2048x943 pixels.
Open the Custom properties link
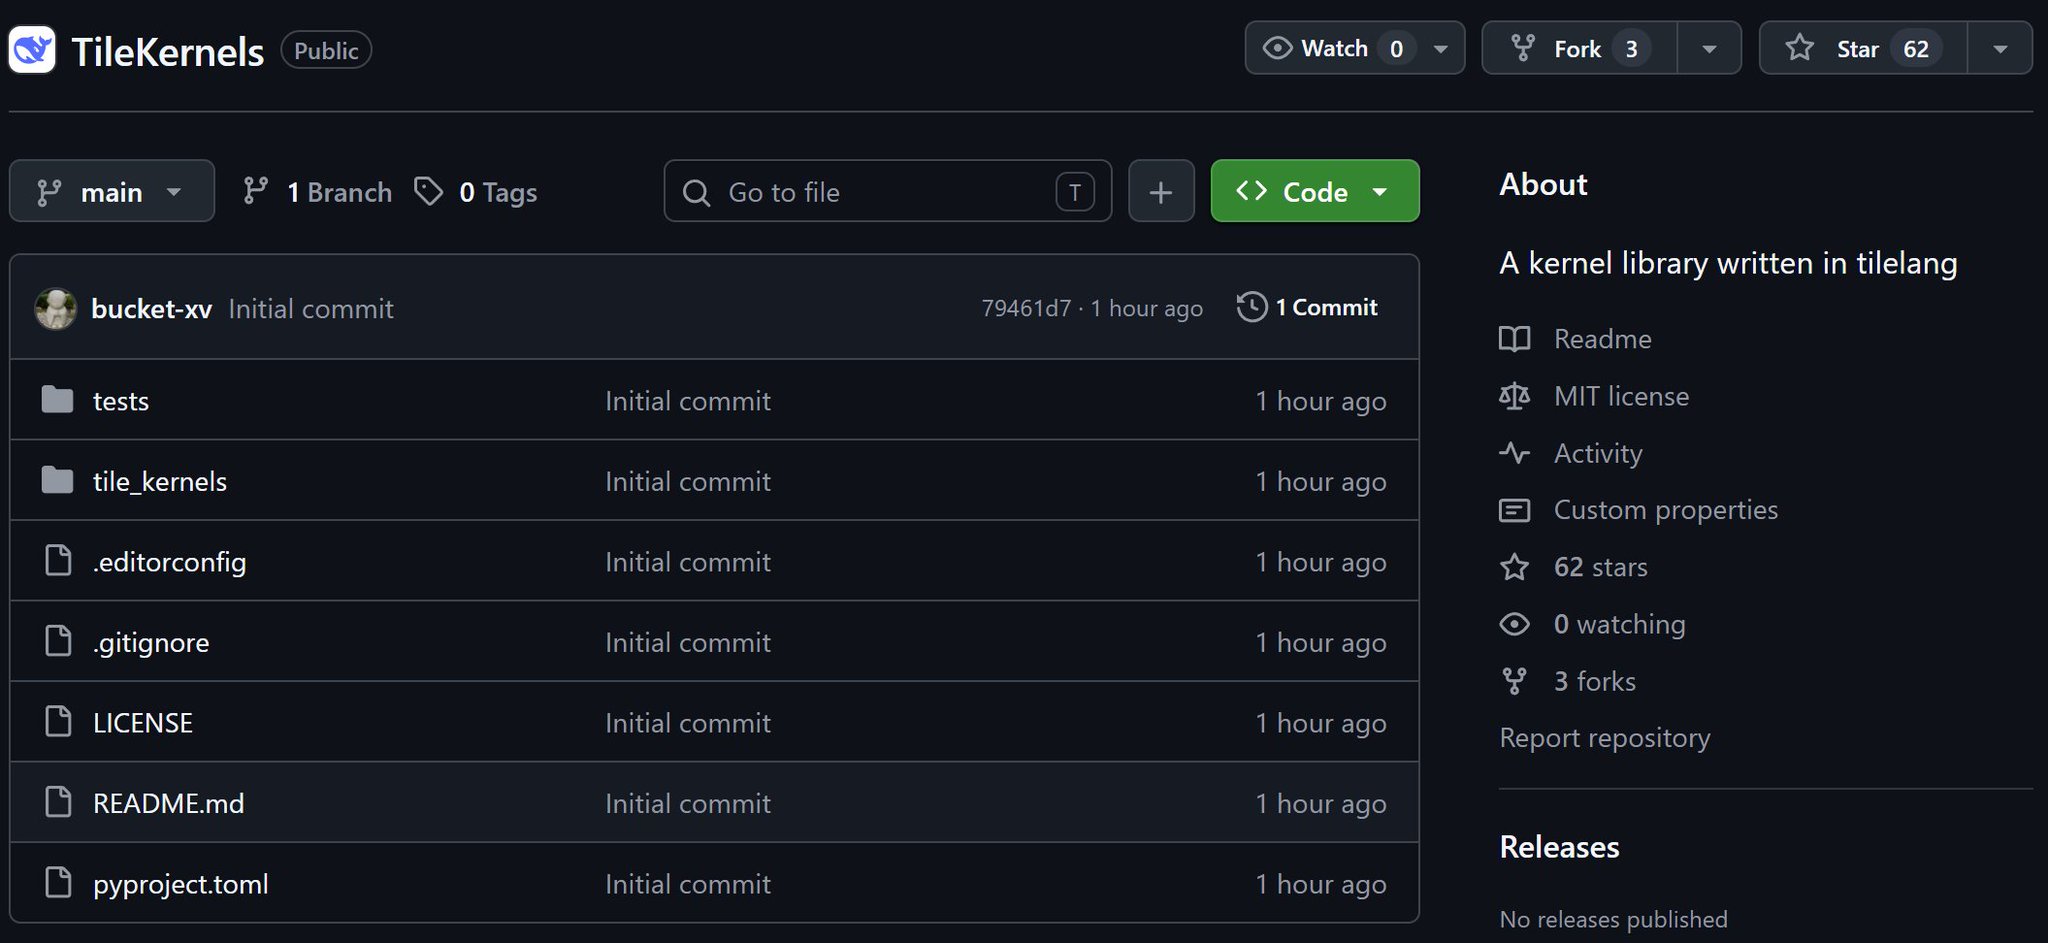1666,510
